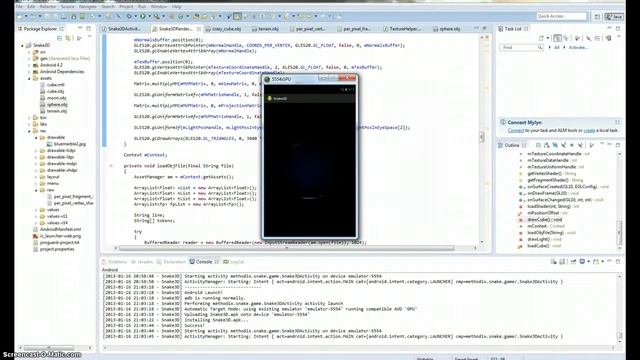The height and width of the screenshot is (360, 640).
Task: Close the Snake3DRenderer editor tab
Action: coord(199,29)
